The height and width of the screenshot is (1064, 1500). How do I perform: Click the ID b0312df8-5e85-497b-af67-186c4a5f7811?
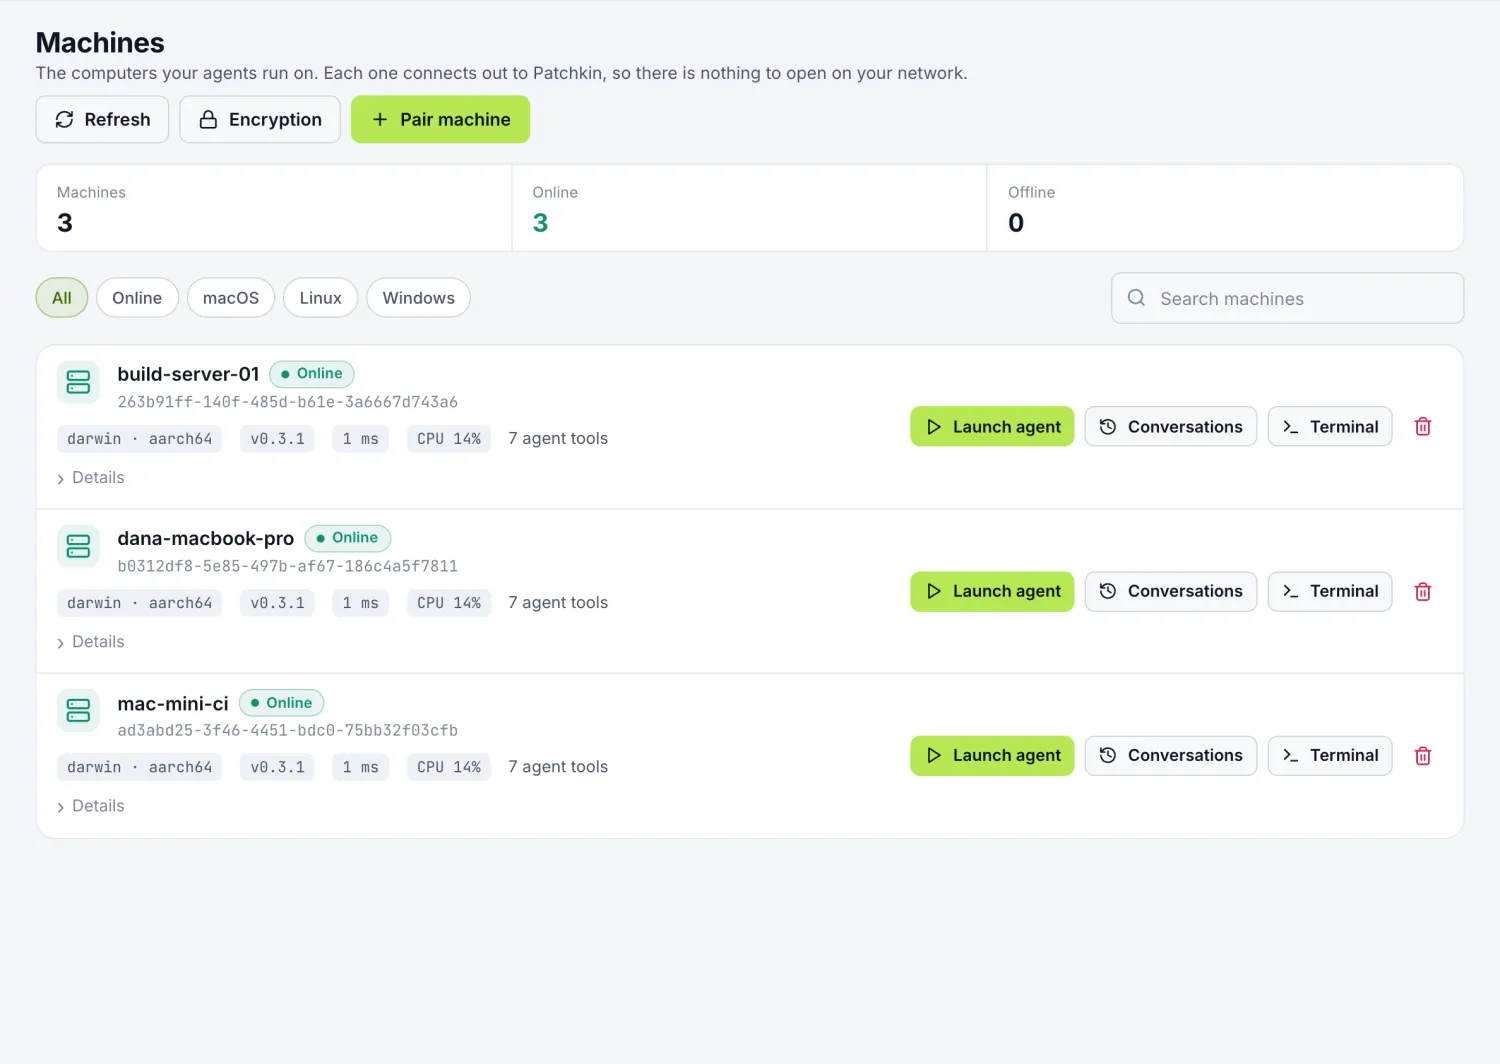point(288,566)
